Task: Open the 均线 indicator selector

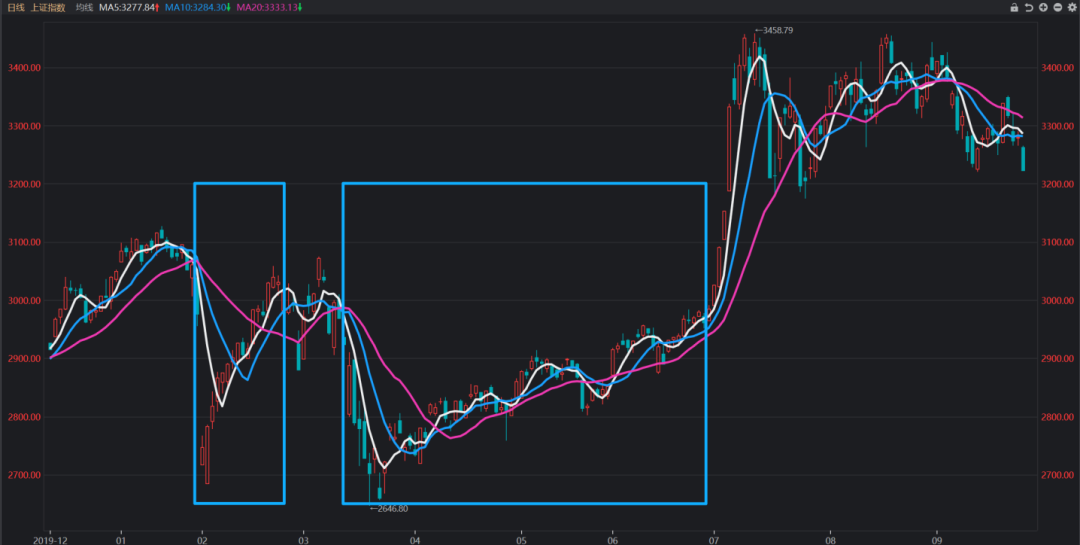Action: click(84, 8)
